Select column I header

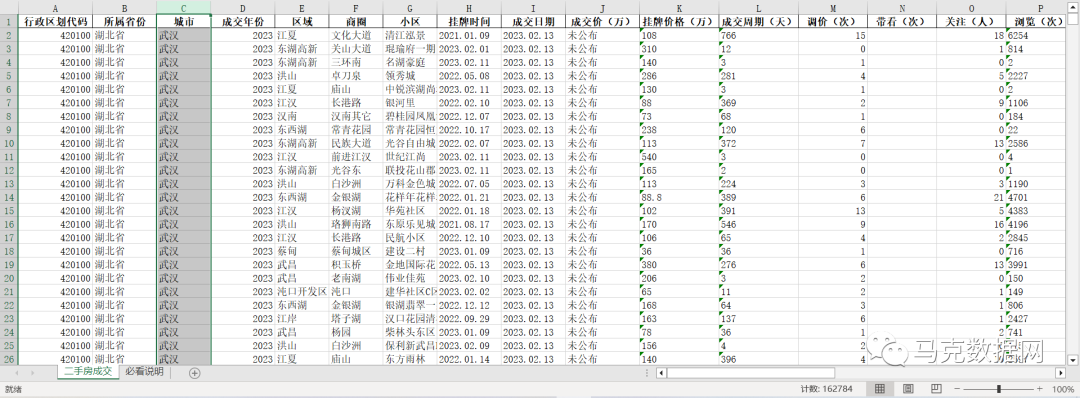pyautogui.click(x=533, y=8)
